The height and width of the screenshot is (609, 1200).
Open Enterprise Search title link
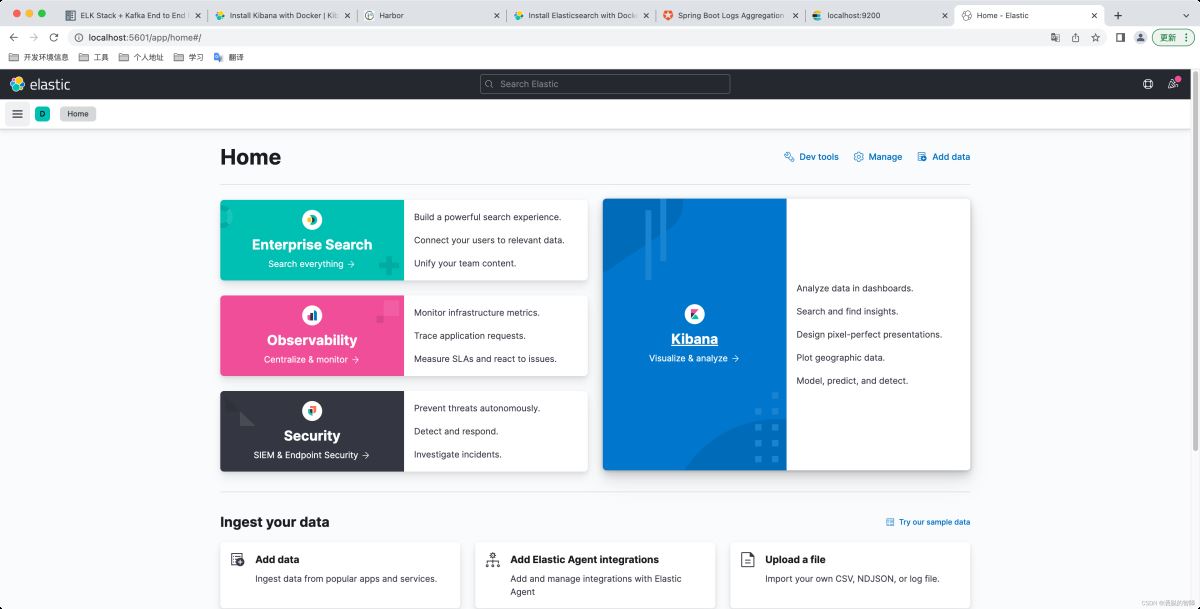[312, 244]
